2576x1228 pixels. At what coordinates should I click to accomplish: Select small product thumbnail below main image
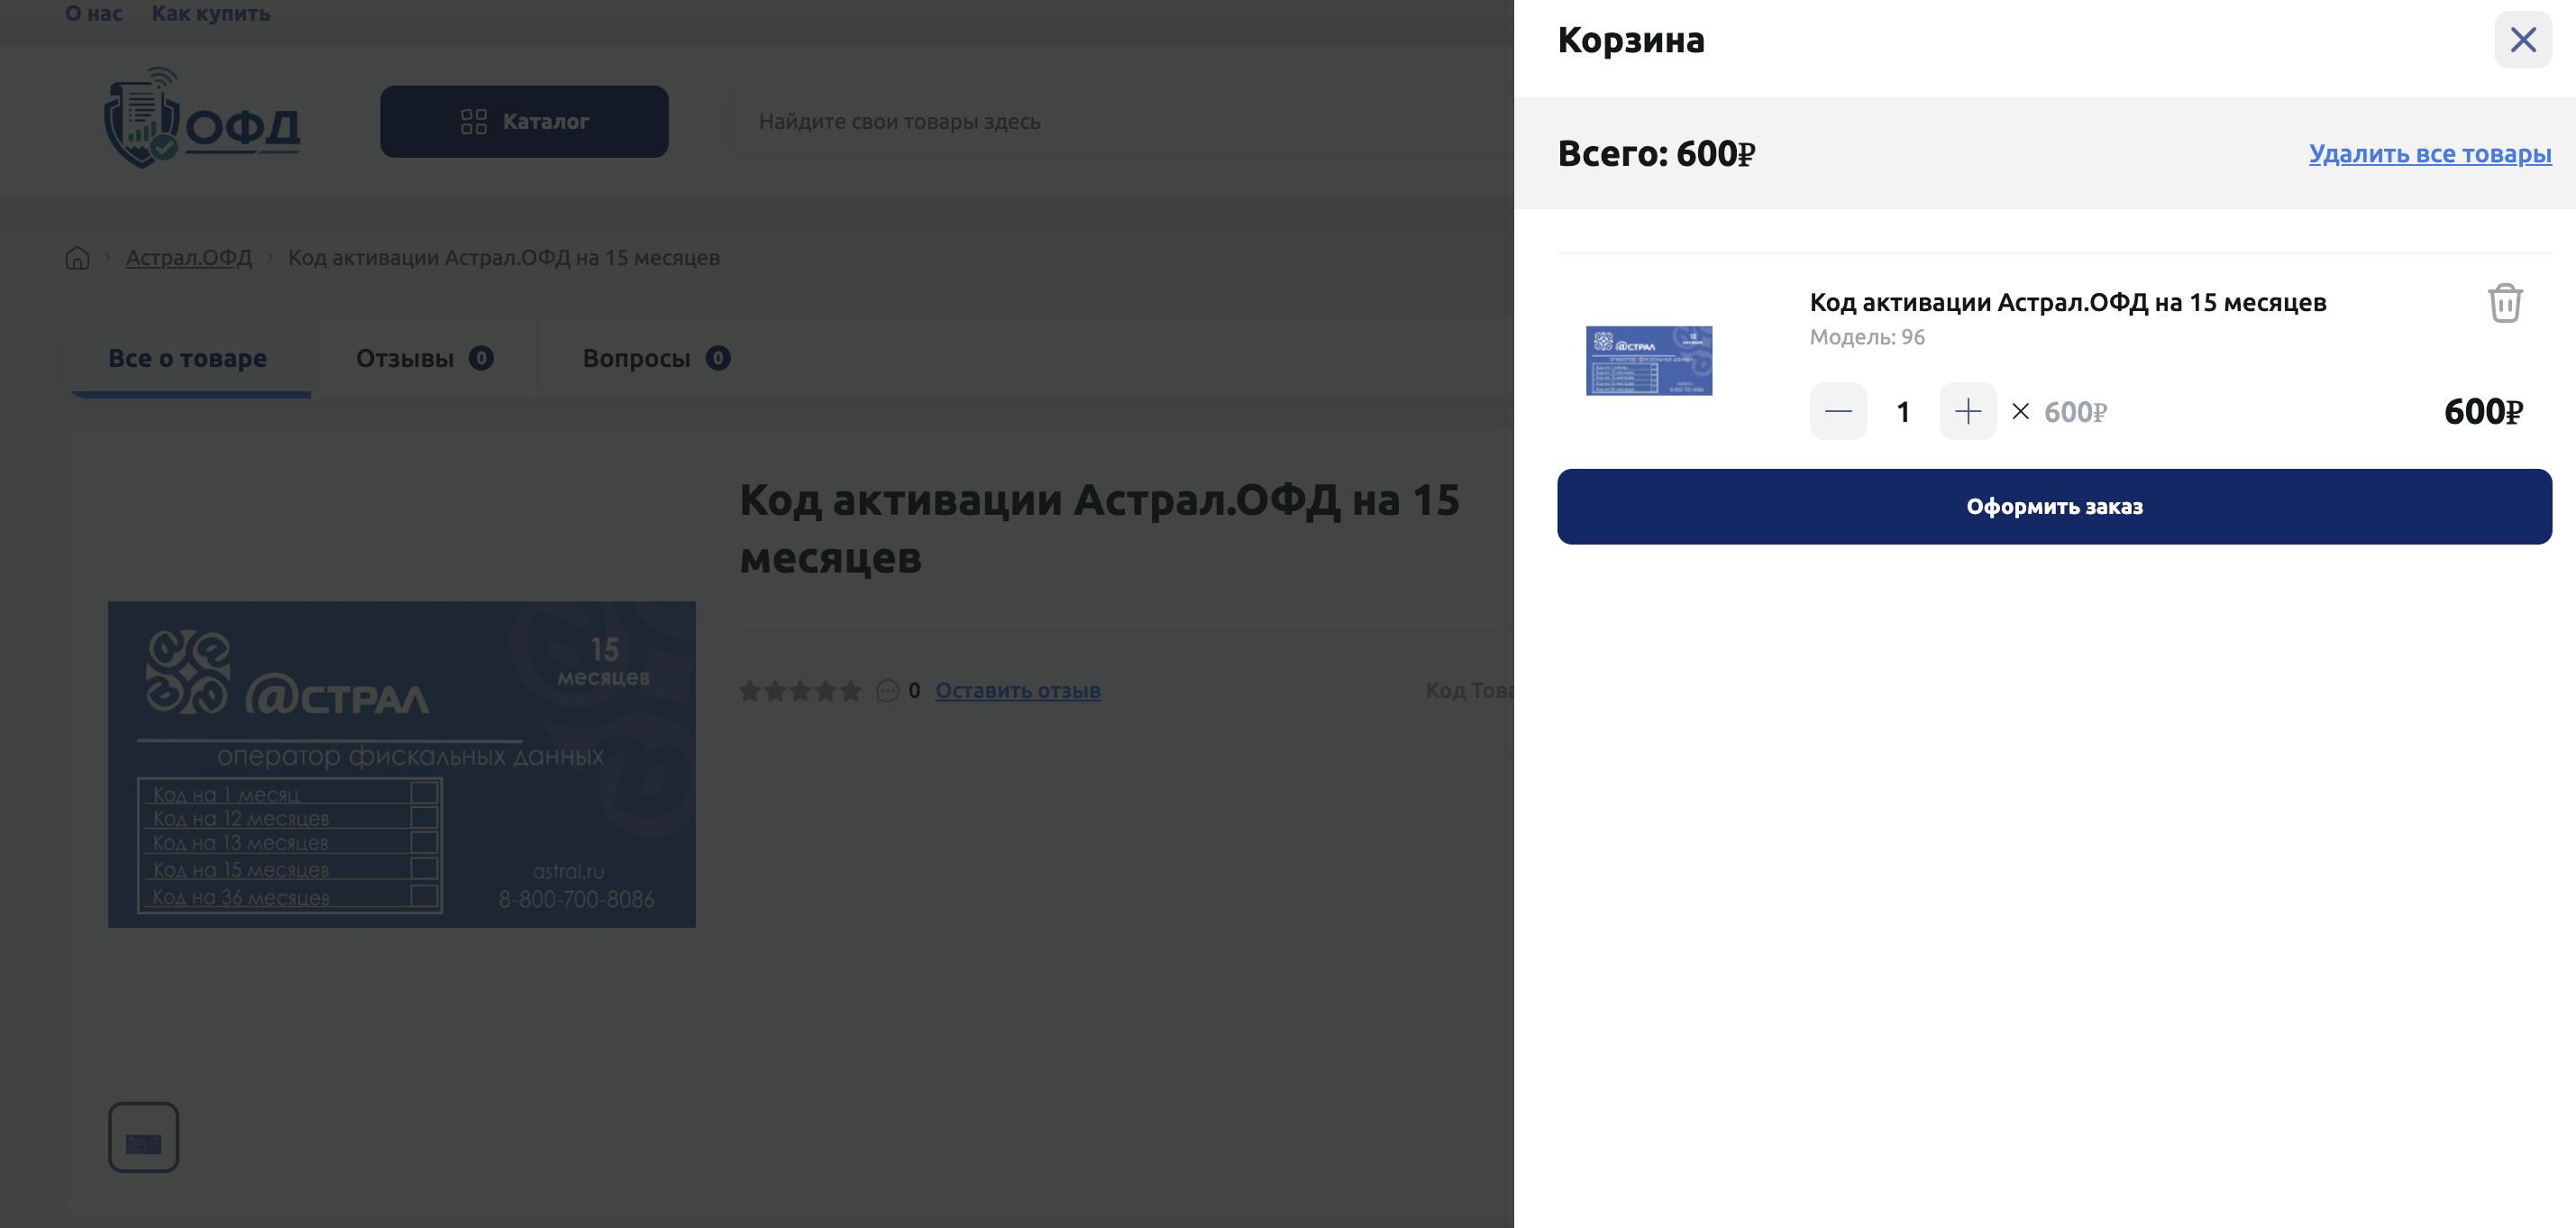(x=144, y=1137)
